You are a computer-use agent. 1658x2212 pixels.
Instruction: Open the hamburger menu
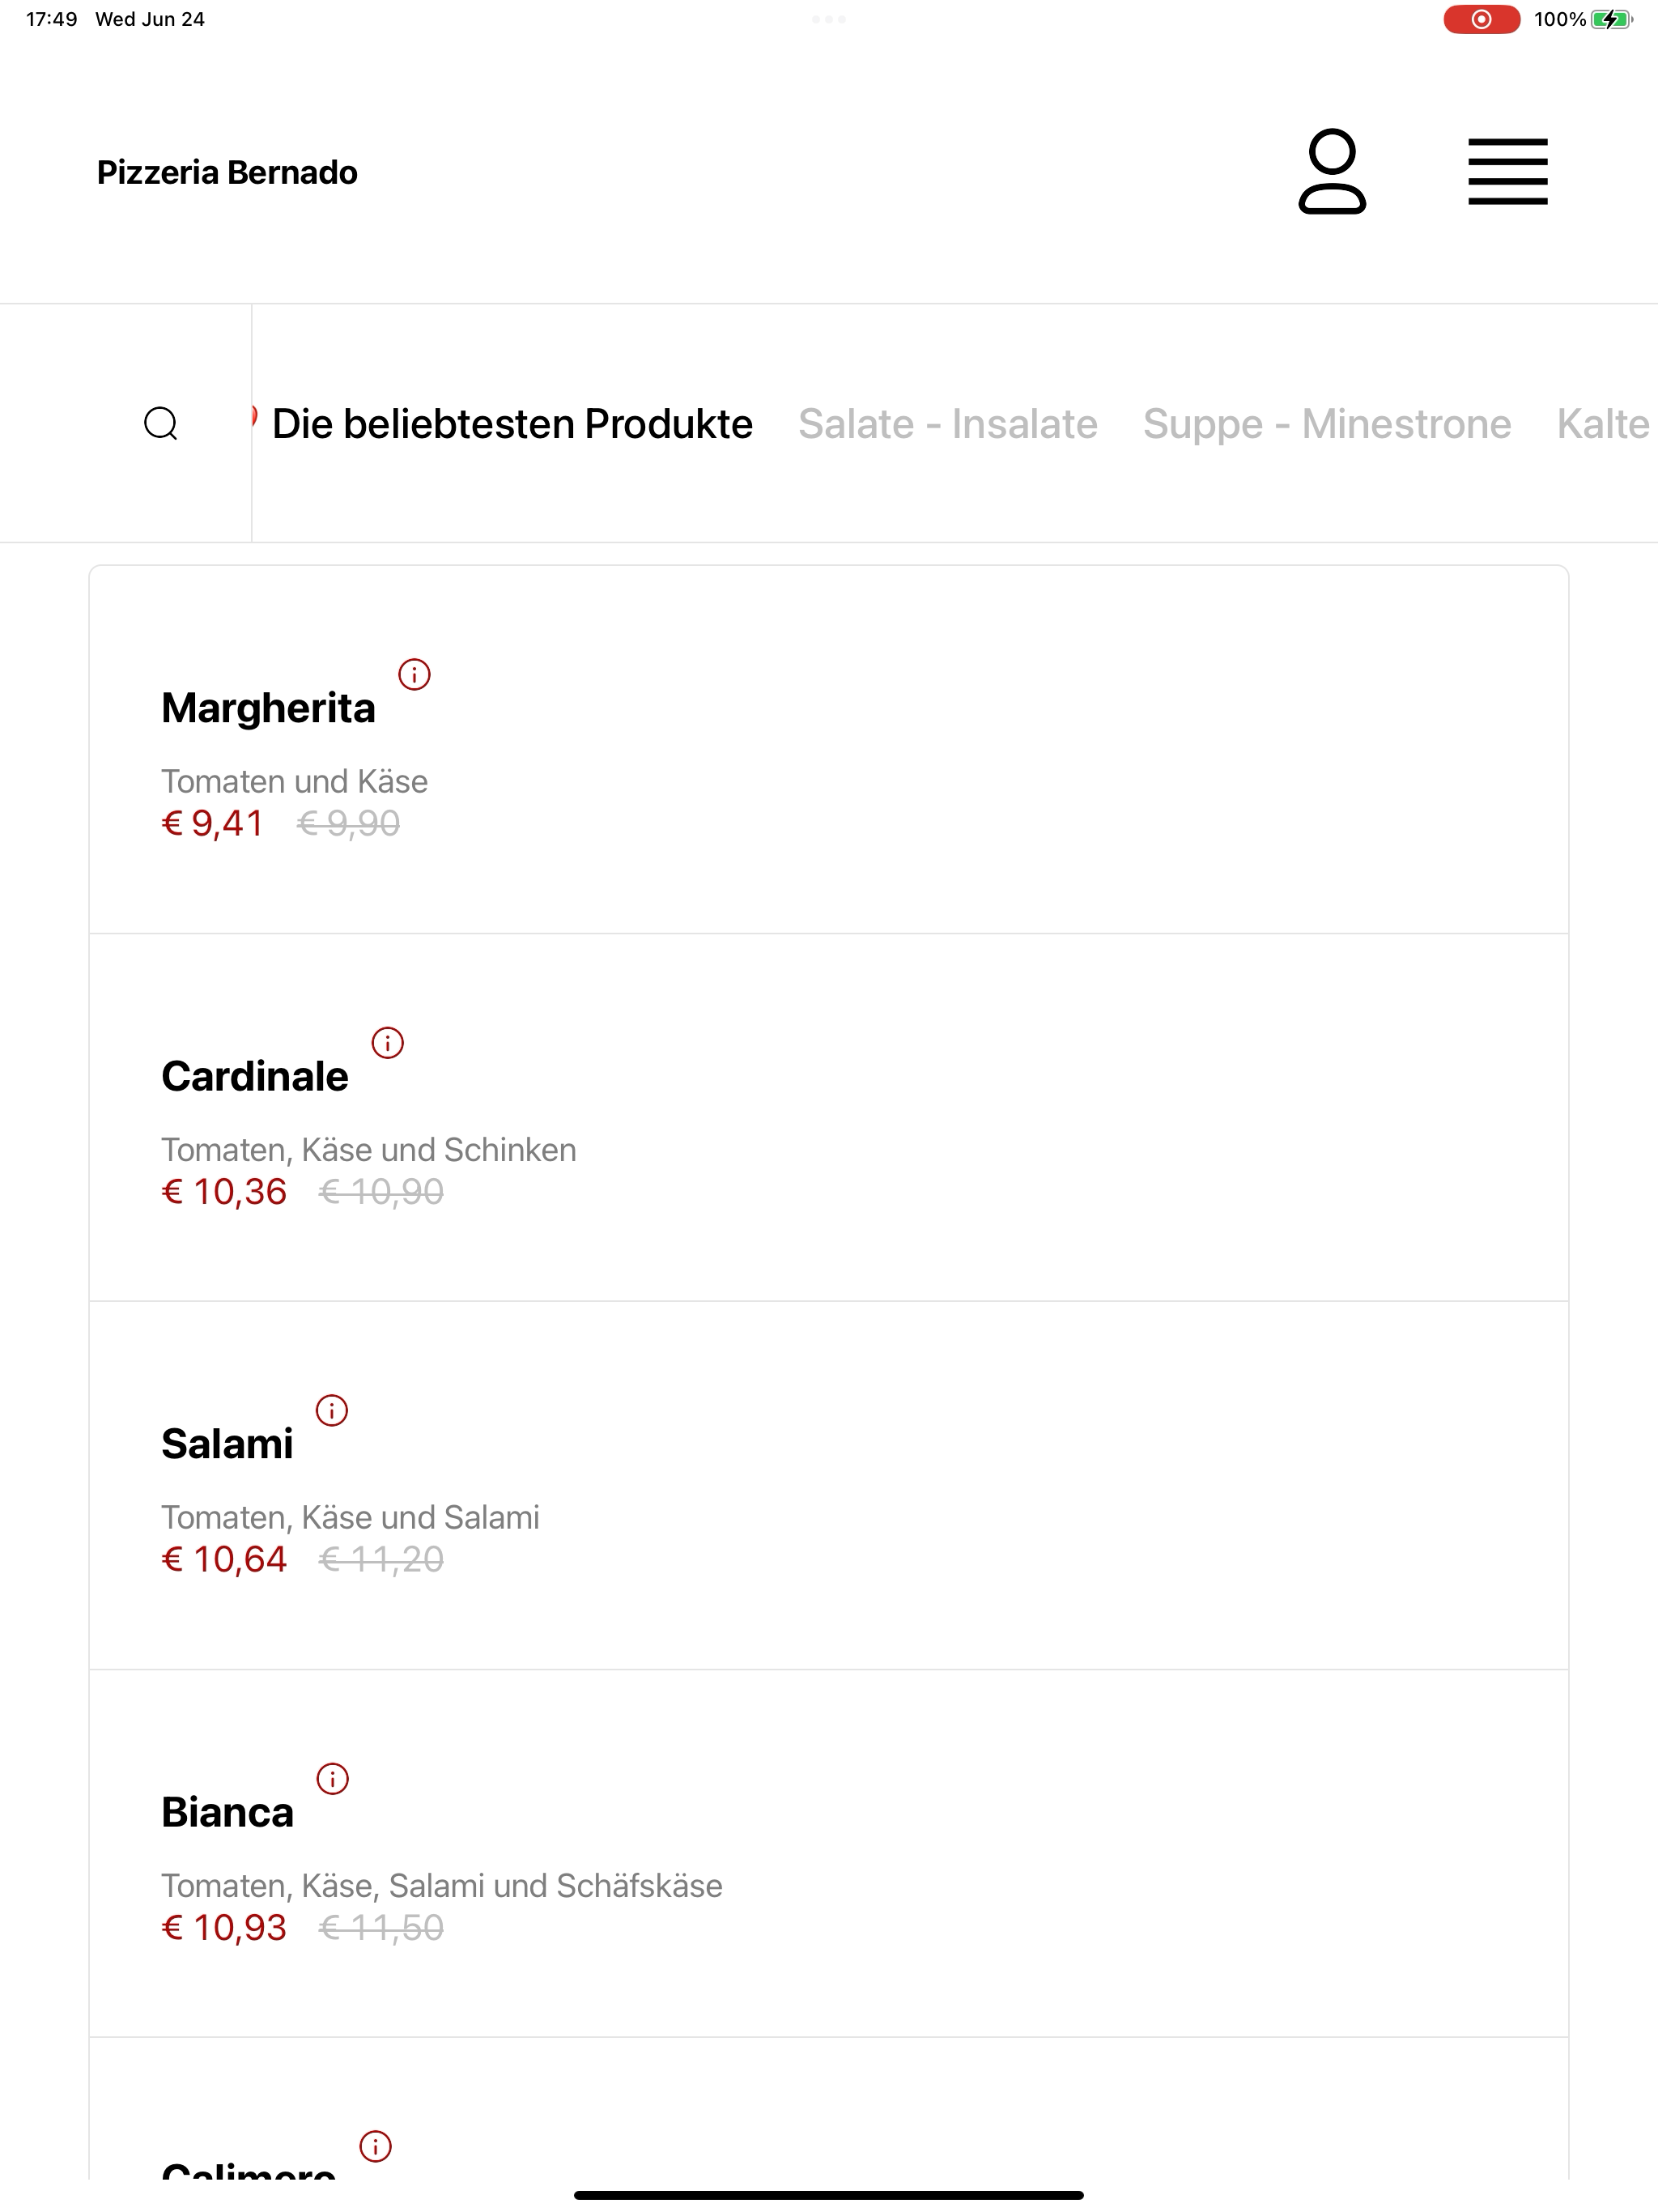(1507, 172)
